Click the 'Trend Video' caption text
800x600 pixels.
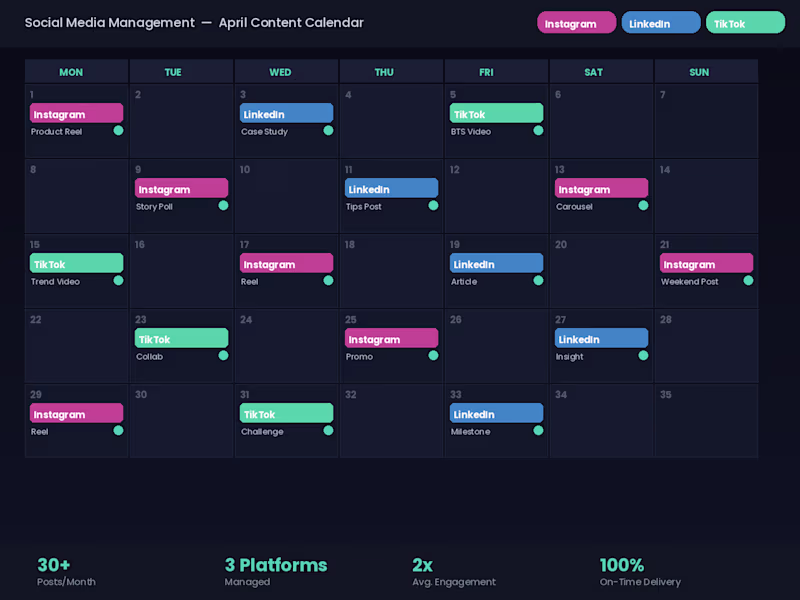point(55,282)
